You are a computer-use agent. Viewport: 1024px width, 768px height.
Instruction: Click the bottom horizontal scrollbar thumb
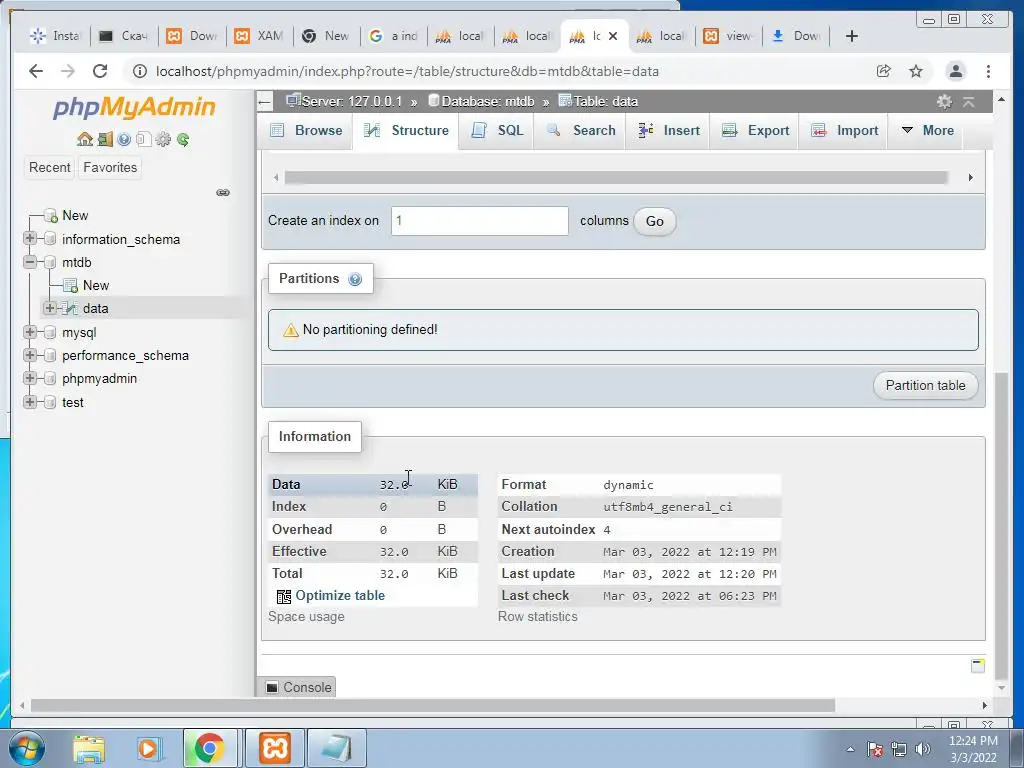433,705
